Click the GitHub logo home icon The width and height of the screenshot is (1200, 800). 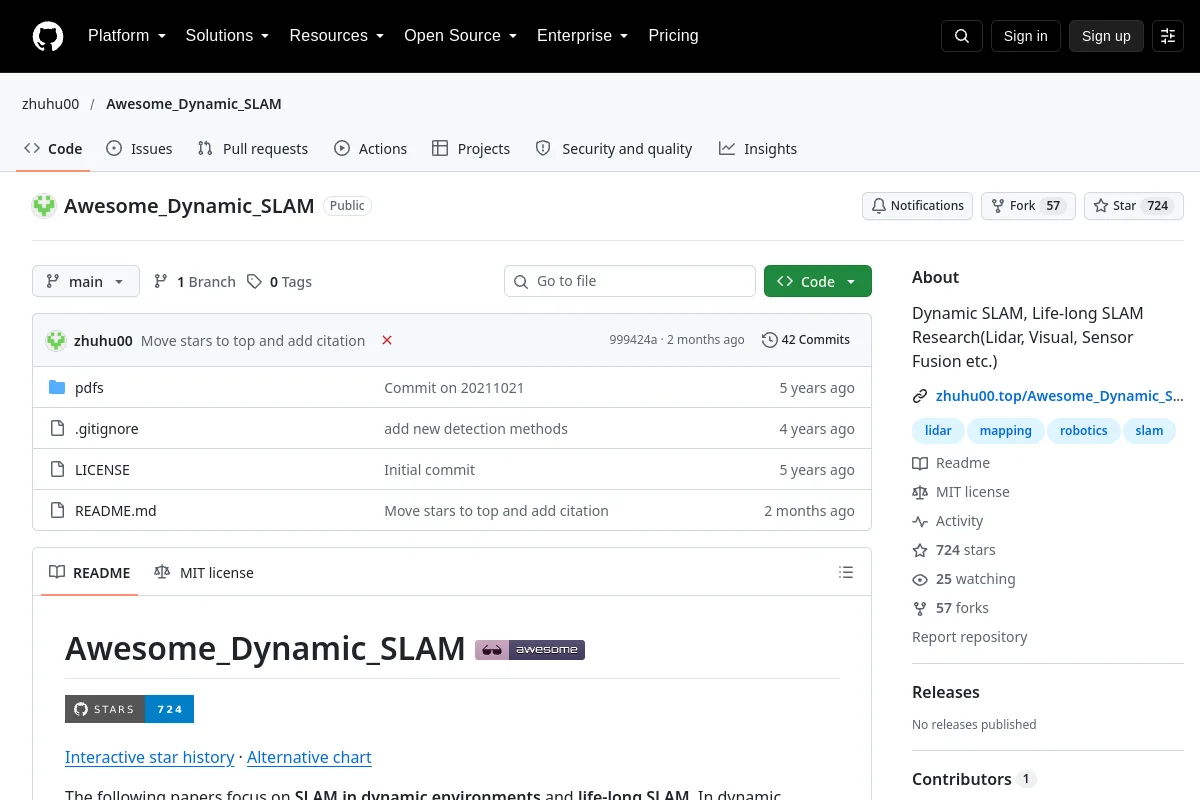coord(48,36)
